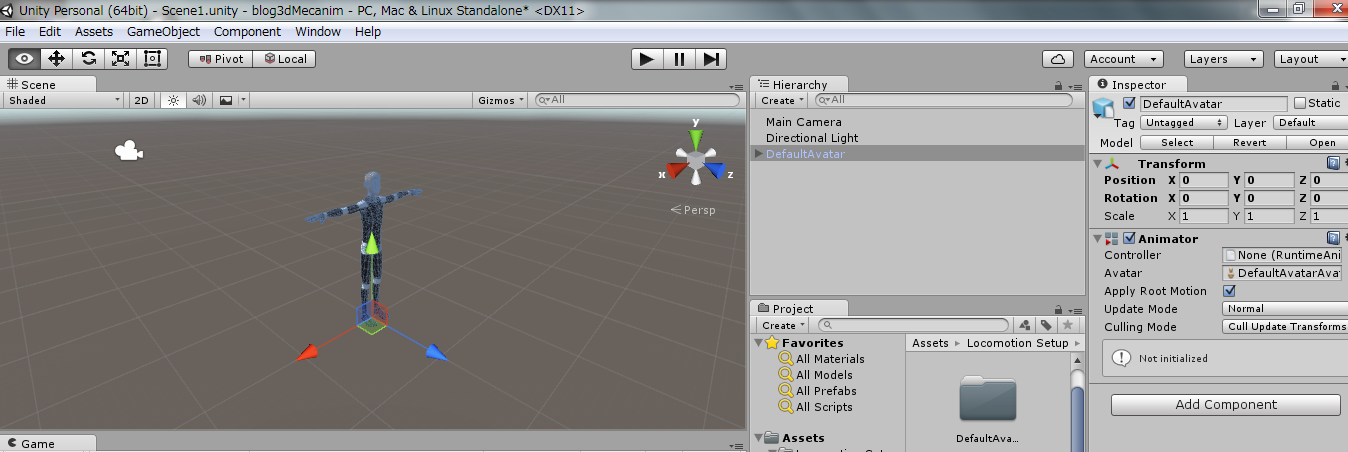1348x452 pixels.
Task: Click the Pause button
Action: click(679, 59)
